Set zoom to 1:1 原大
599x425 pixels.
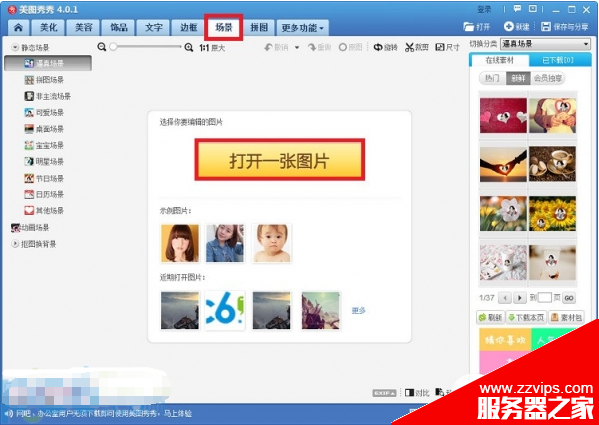tap(212, 48)
